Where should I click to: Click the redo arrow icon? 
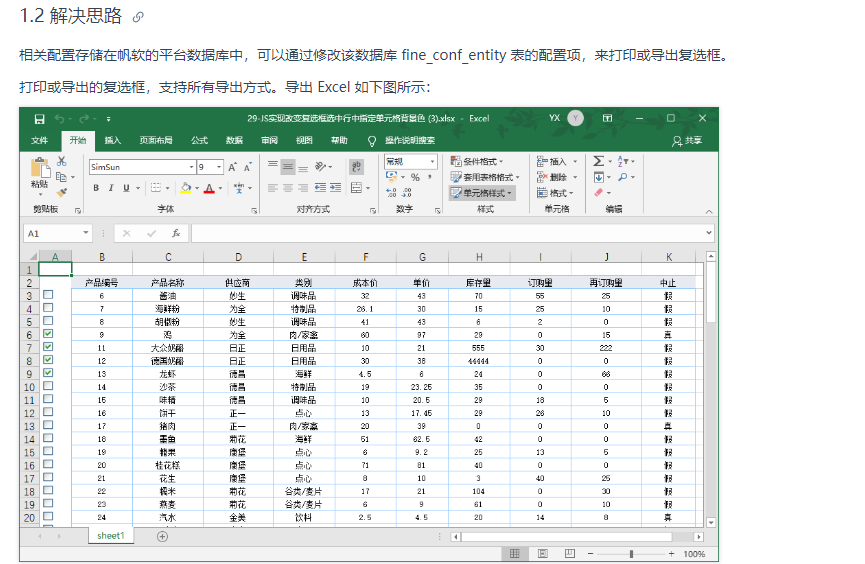pos(84,119)
